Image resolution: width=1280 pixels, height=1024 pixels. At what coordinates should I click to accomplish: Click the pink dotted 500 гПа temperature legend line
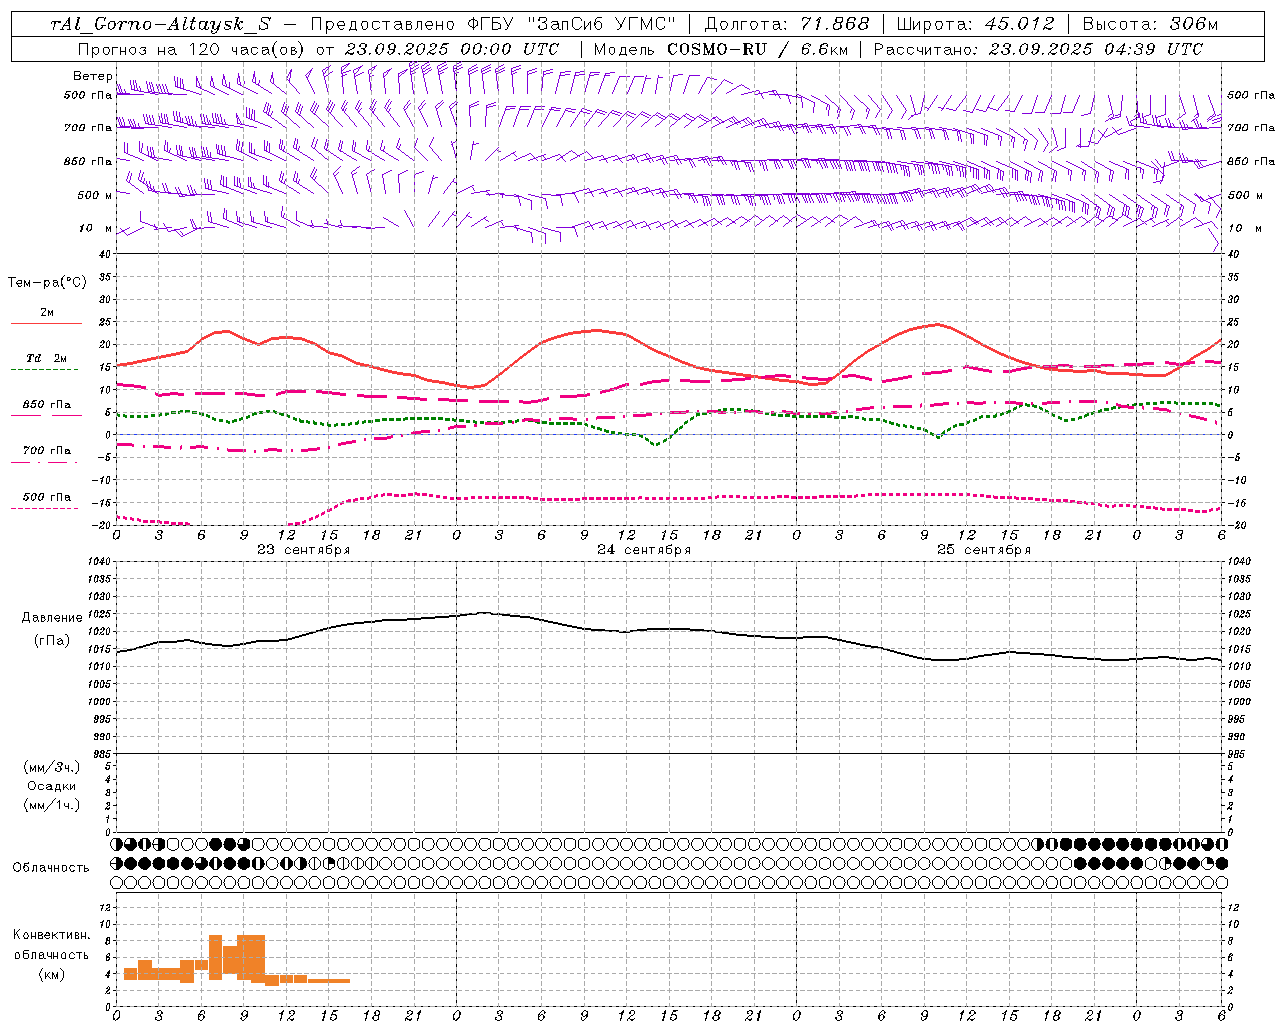click(45, 508)
